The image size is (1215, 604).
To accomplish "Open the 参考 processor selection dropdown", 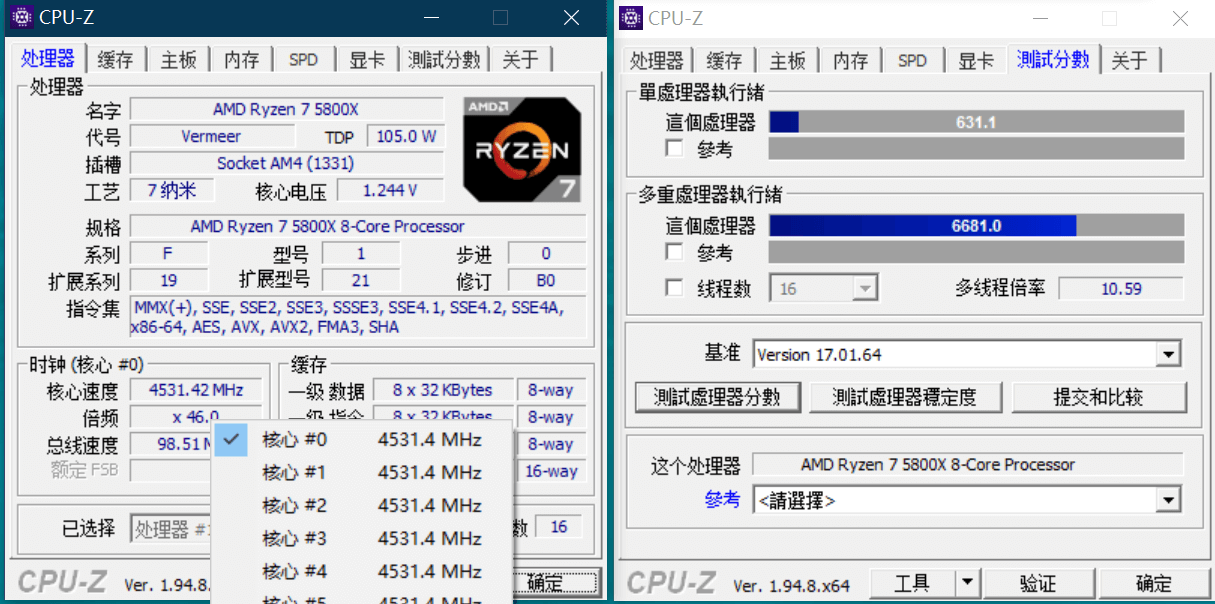I will (1166, 499).
